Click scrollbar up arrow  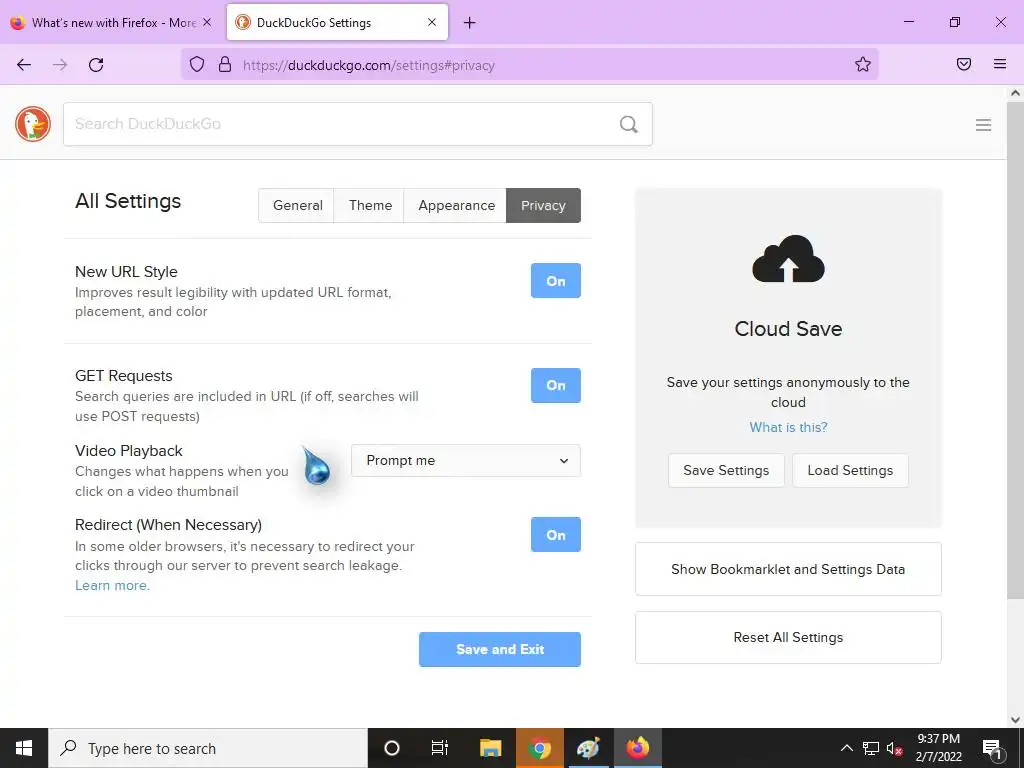click(1015, 93)
